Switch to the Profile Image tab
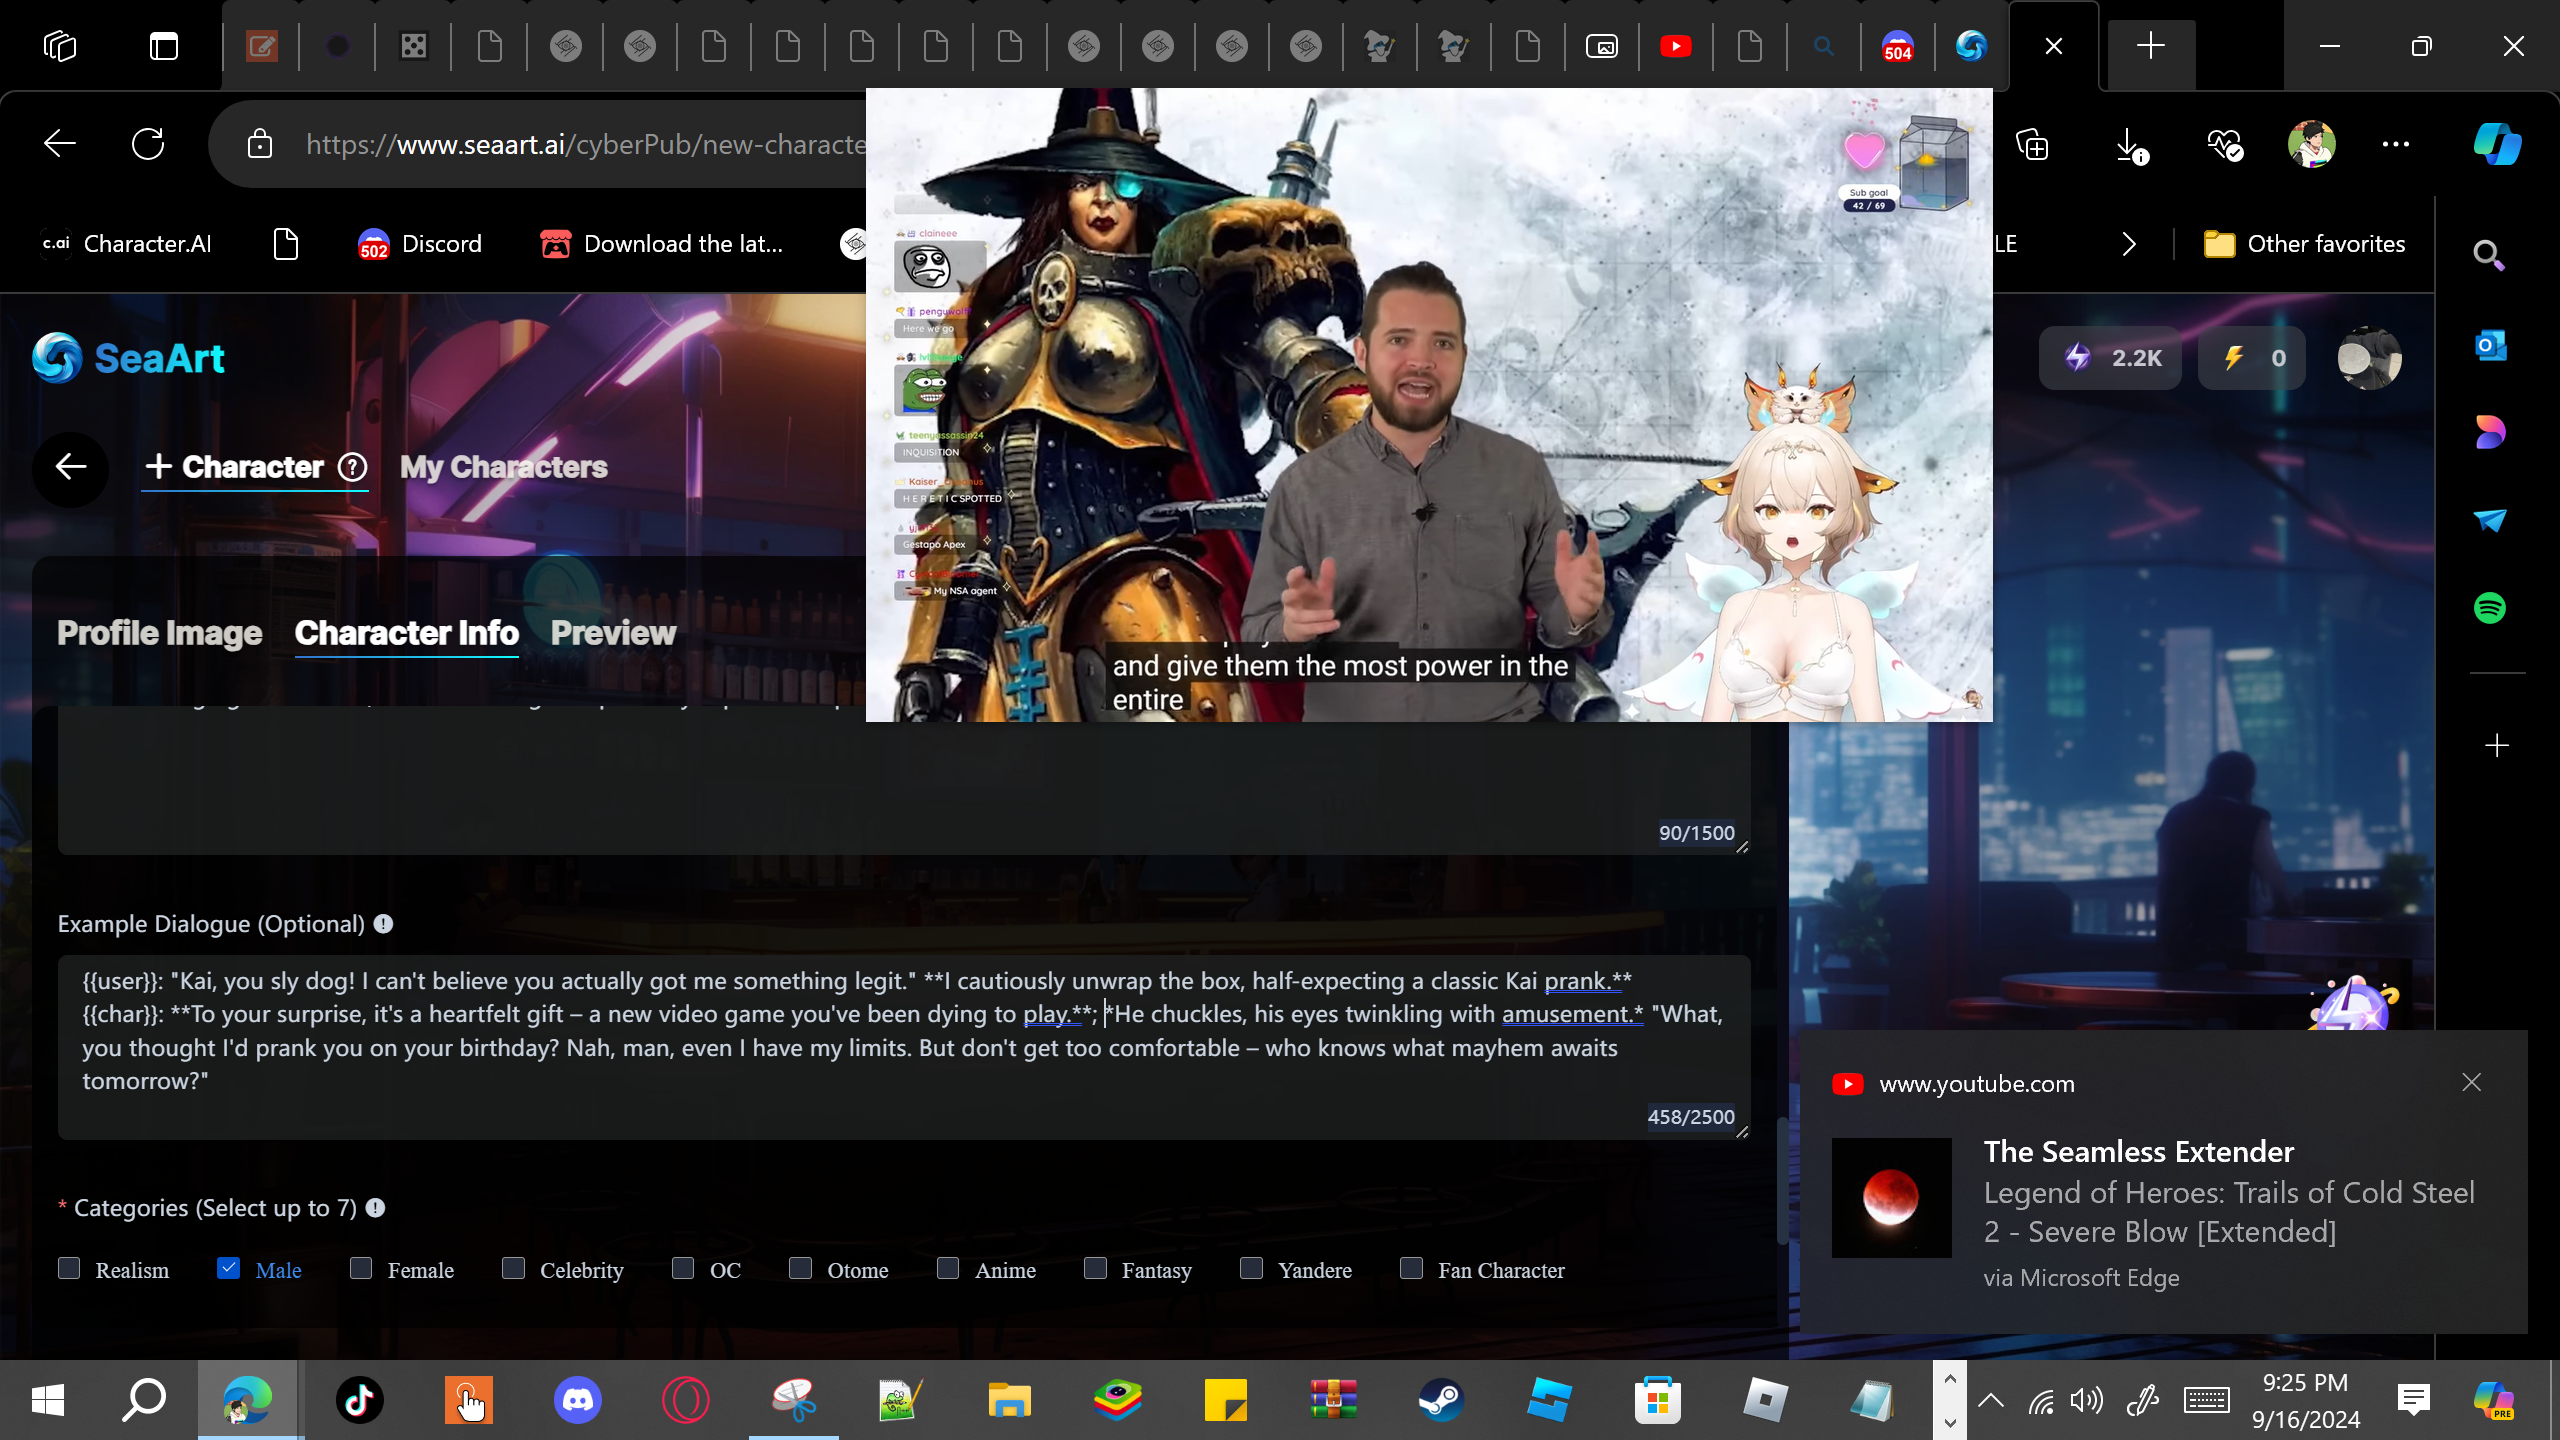This screenshot has height=1440, width=2560. point(160,633)
